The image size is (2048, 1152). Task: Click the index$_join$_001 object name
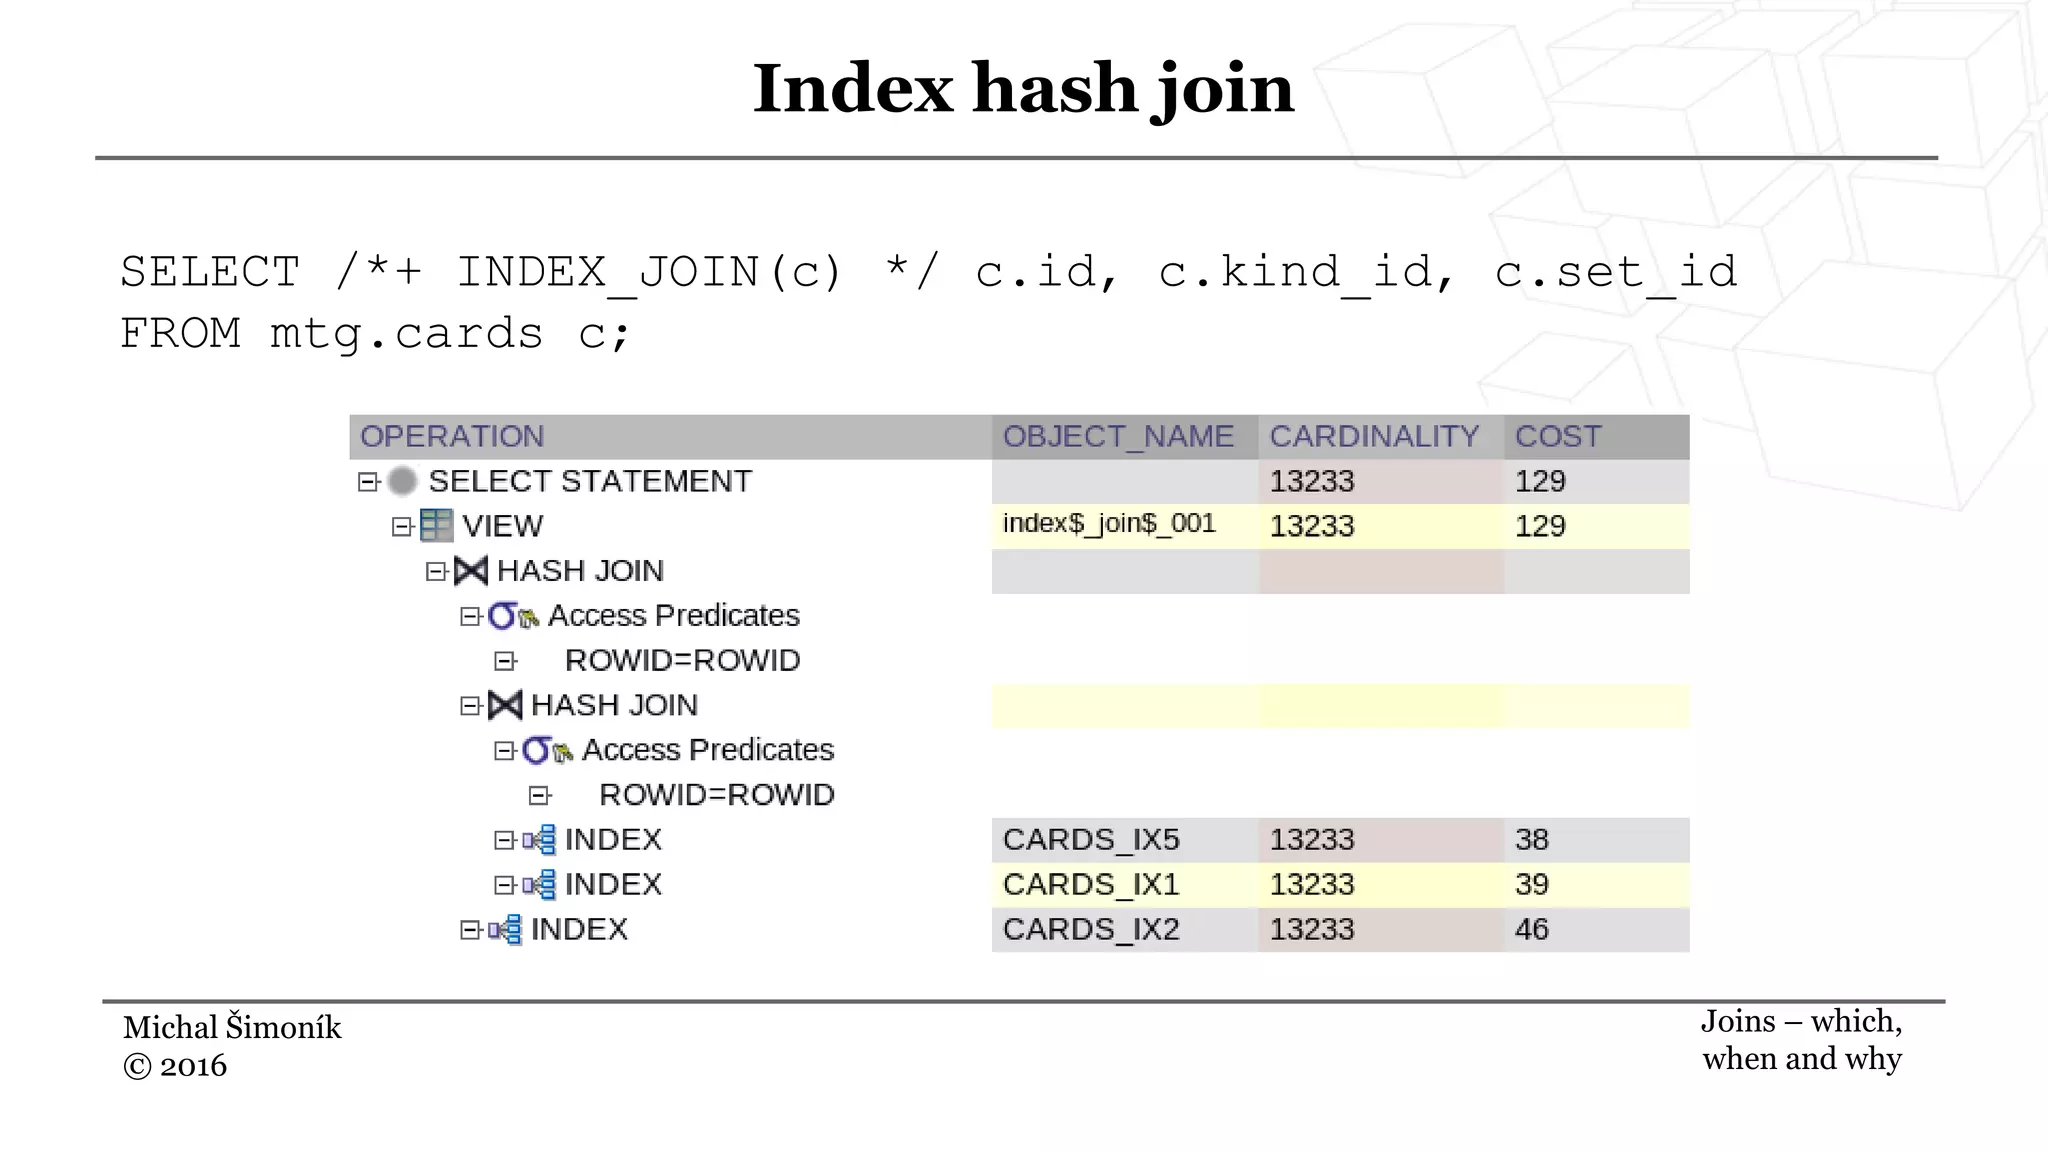click(x=1109, y=523)
